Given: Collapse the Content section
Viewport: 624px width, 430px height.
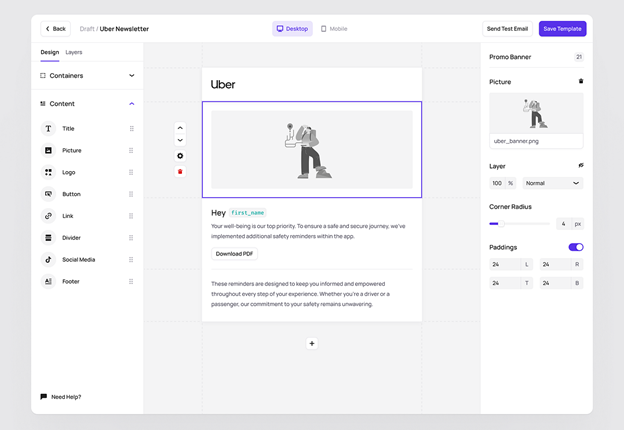Looking at the screenshot, I should [x=87, y=104].
